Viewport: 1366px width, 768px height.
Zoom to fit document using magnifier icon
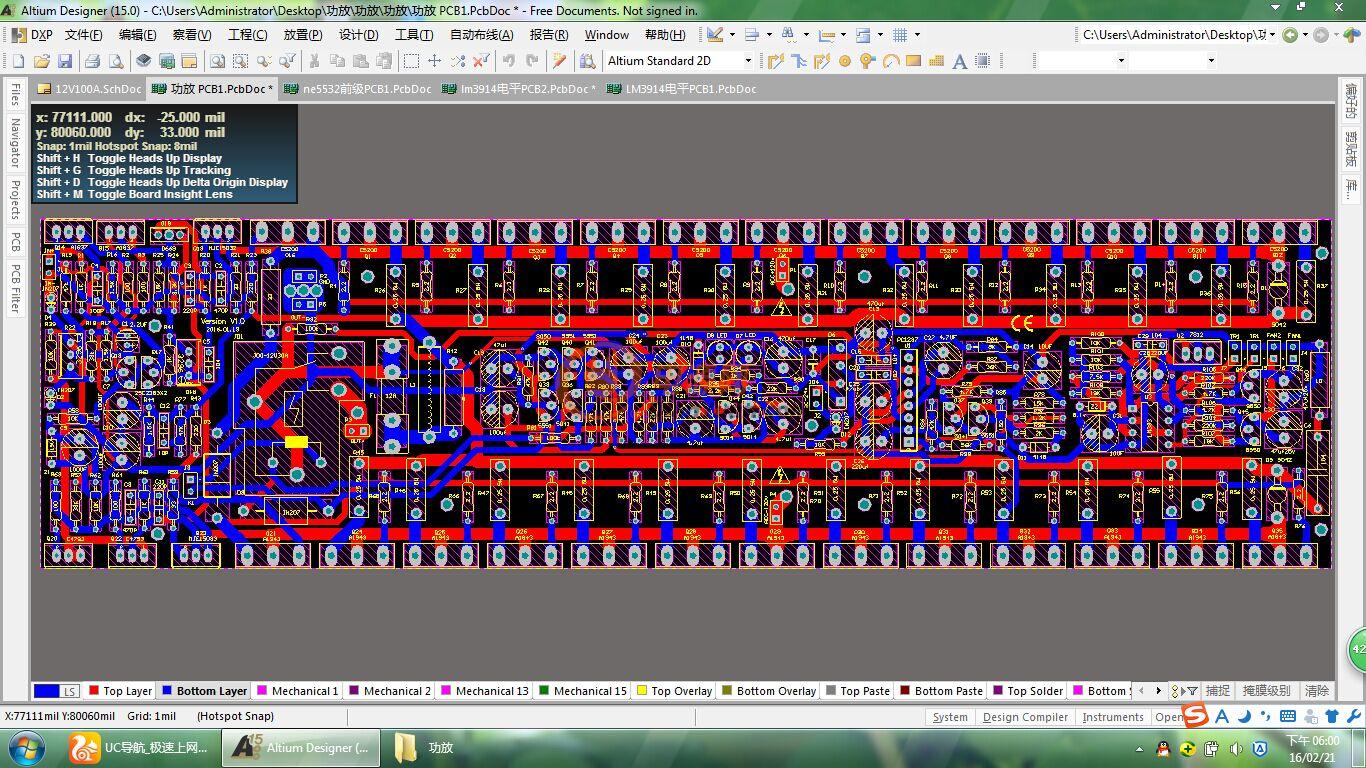[x=217, y=61]
